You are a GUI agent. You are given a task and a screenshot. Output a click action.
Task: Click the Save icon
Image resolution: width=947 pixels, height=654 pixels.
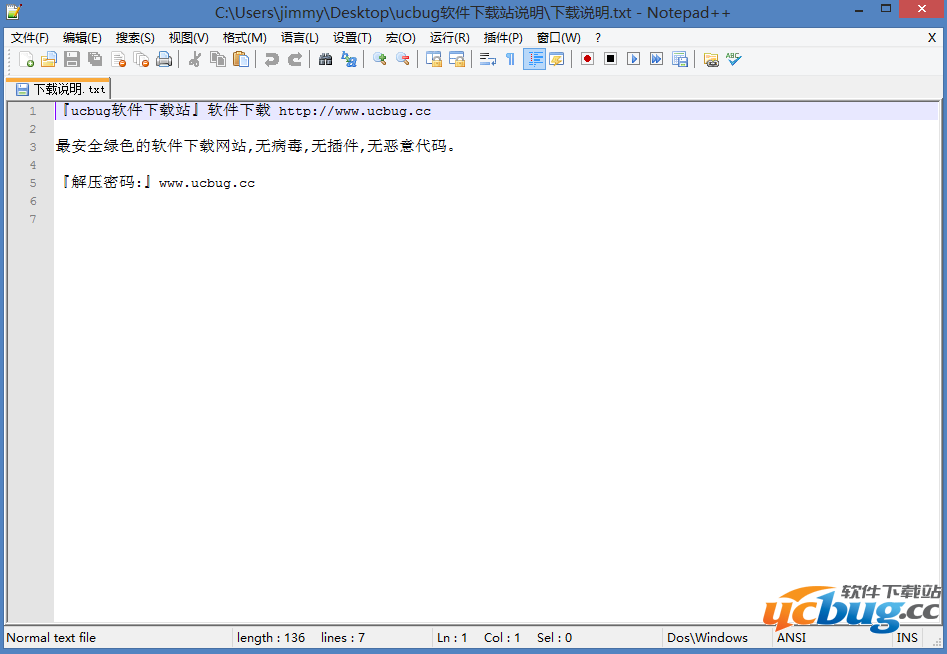tap(71, 59)
